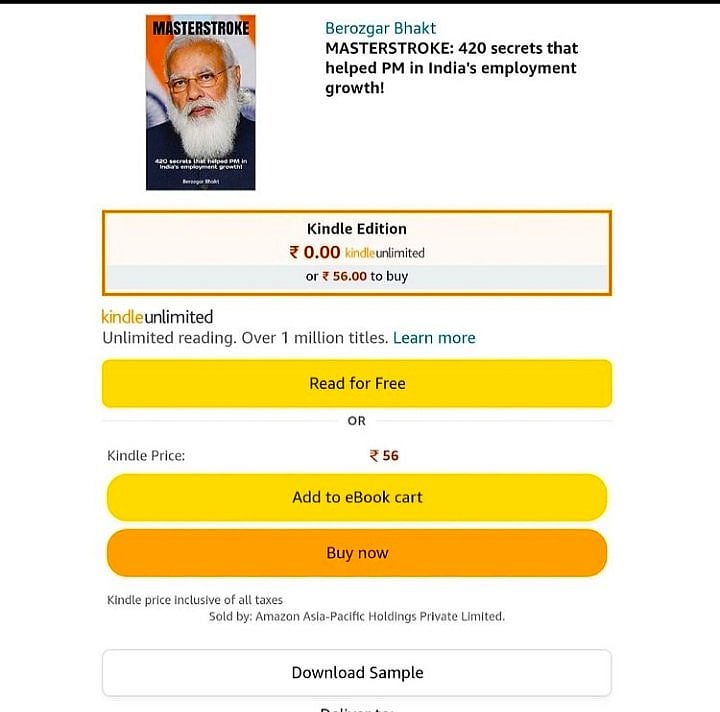Click the Kindle Price label
This screenshot has width=720, height=712.
click(146, 455)
